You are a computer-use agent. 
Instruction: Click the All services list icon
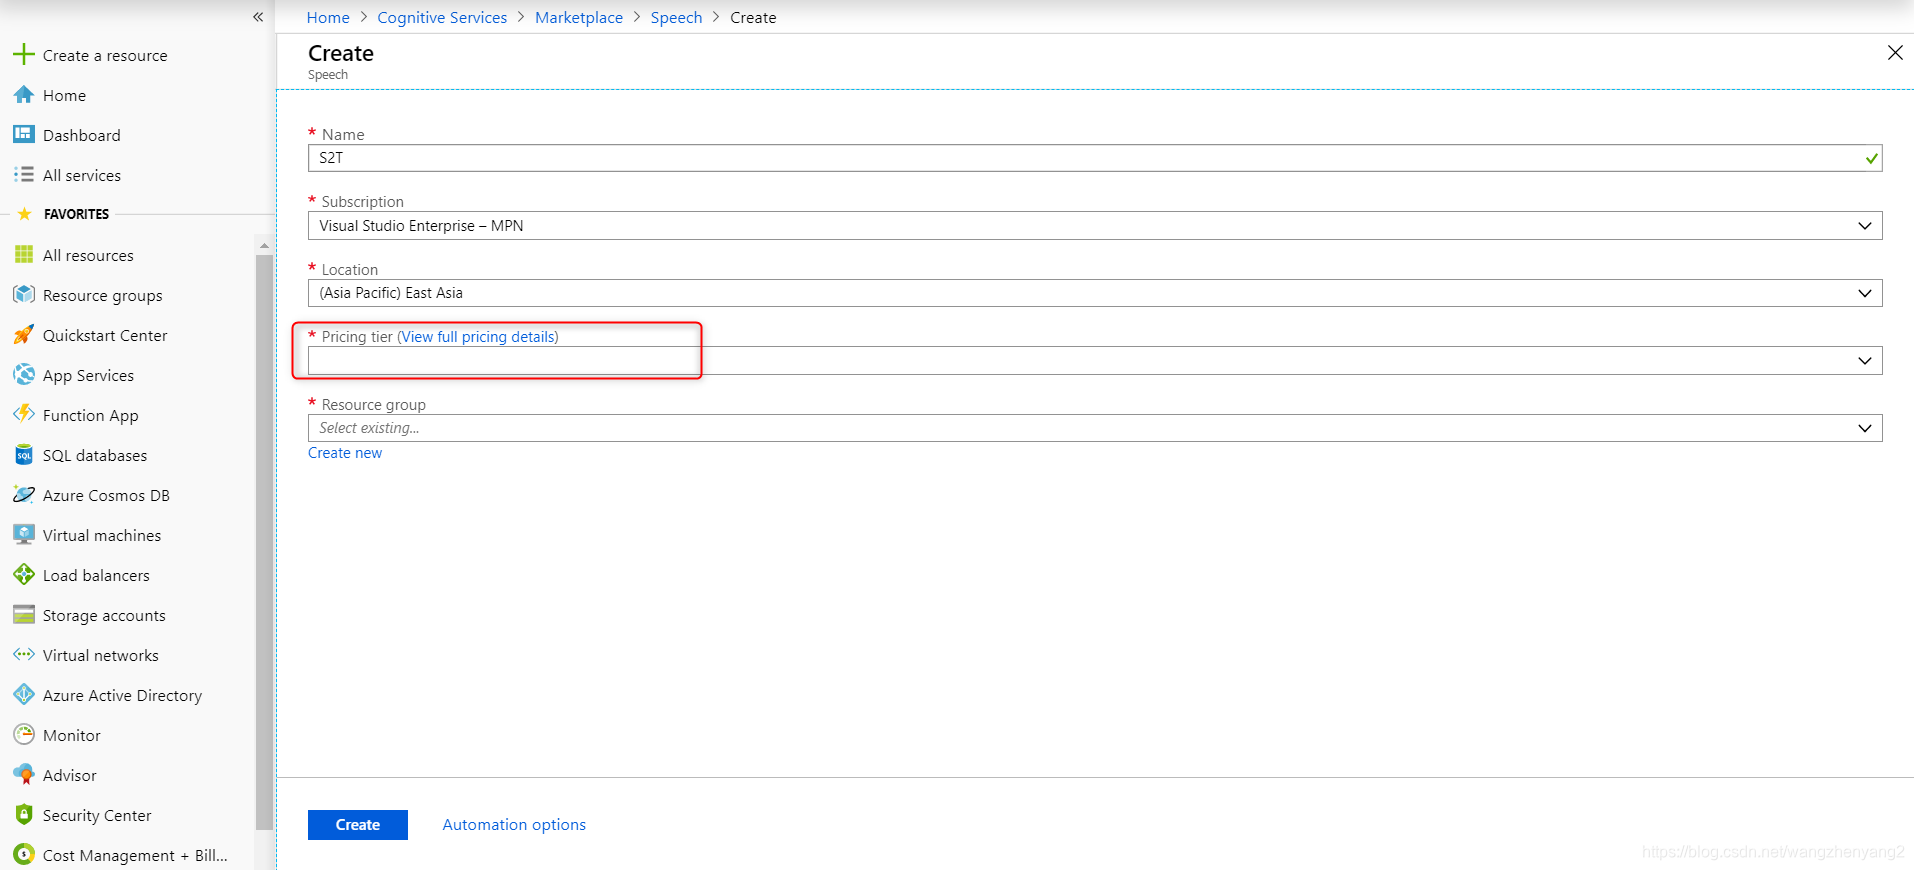click(24, 174)
